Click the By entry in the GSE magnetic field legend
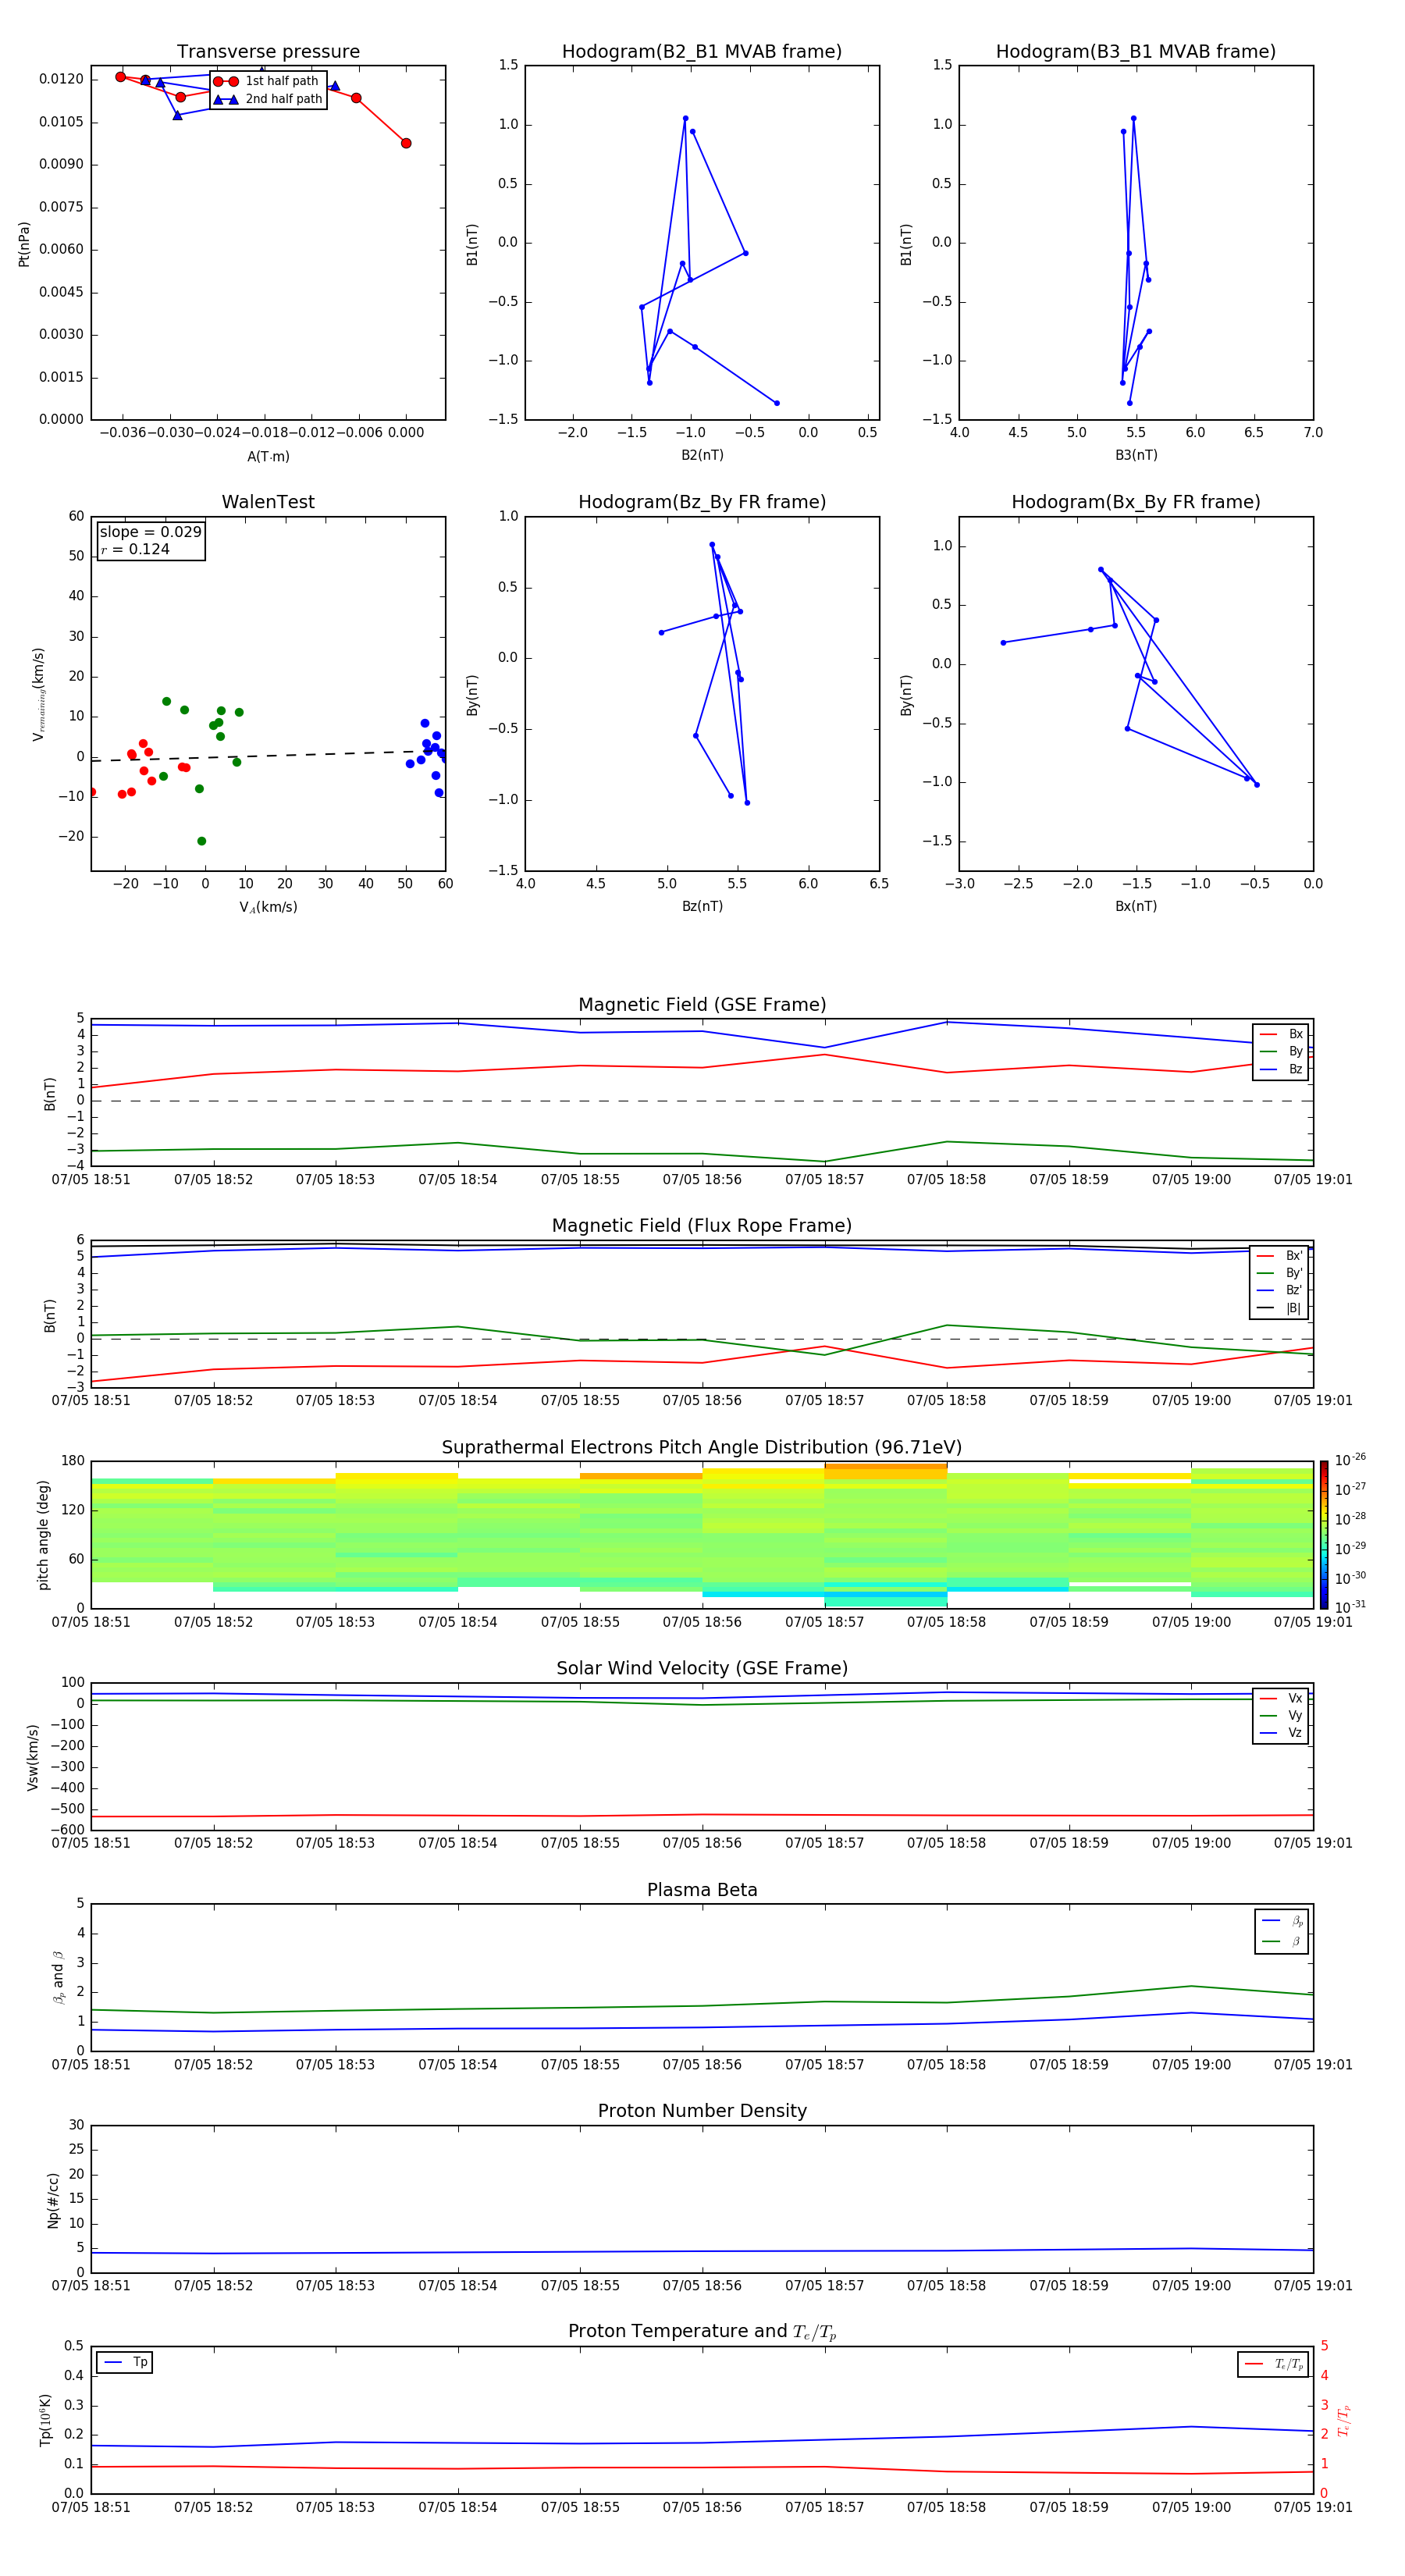The image size is (1405, 2576). [x=1281, y=1052]
